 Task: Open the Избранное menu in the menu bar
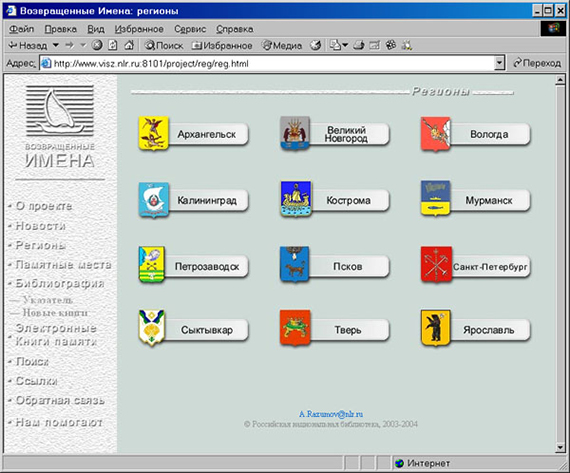click(x=139, y=29)
